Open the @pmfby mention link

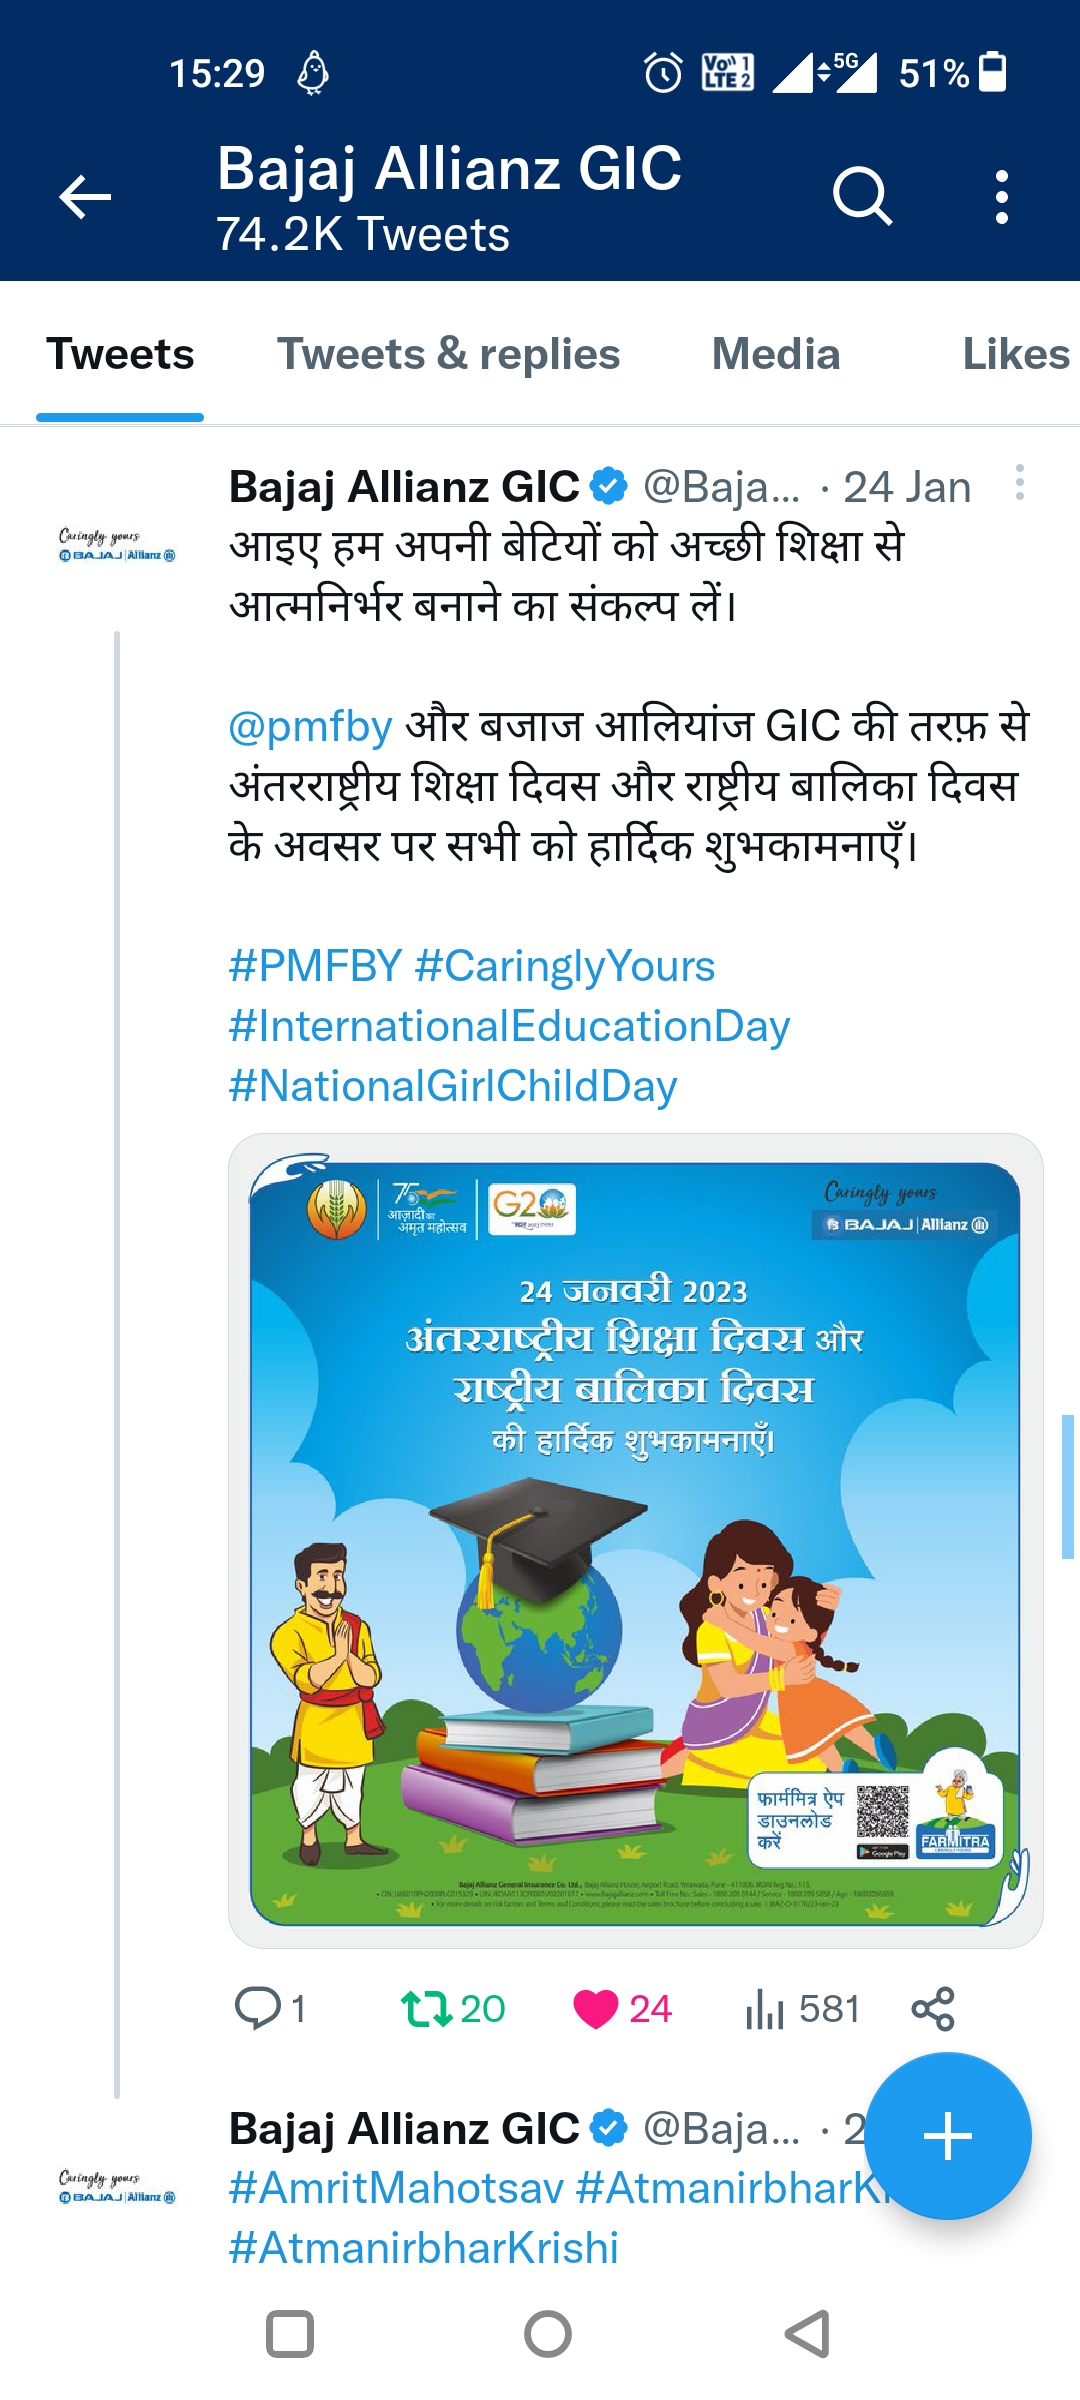tap(310, 727)
